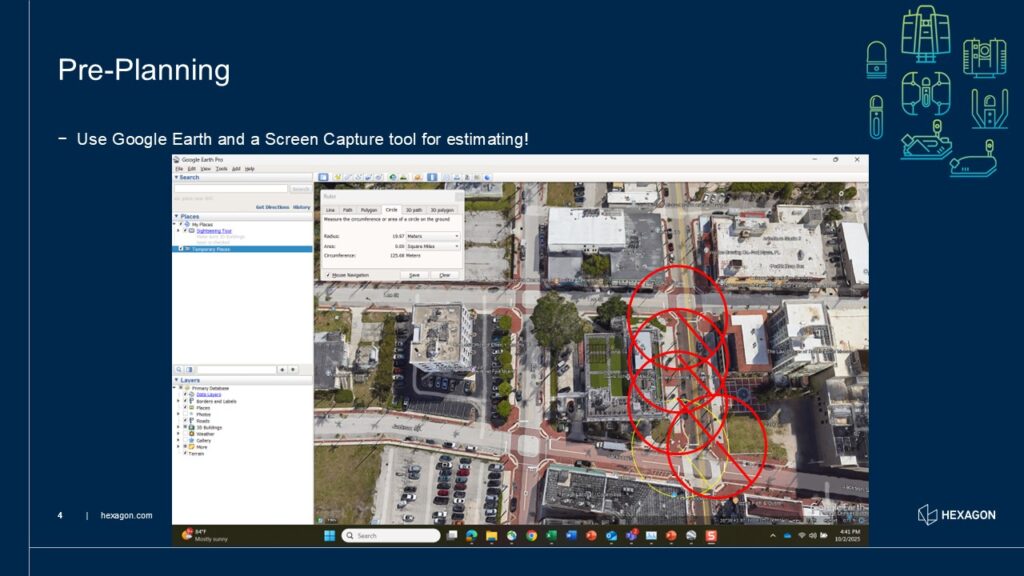
Task: Toggle the sidebar hide/show toolbar icon
Action: (x=324, y=177)
